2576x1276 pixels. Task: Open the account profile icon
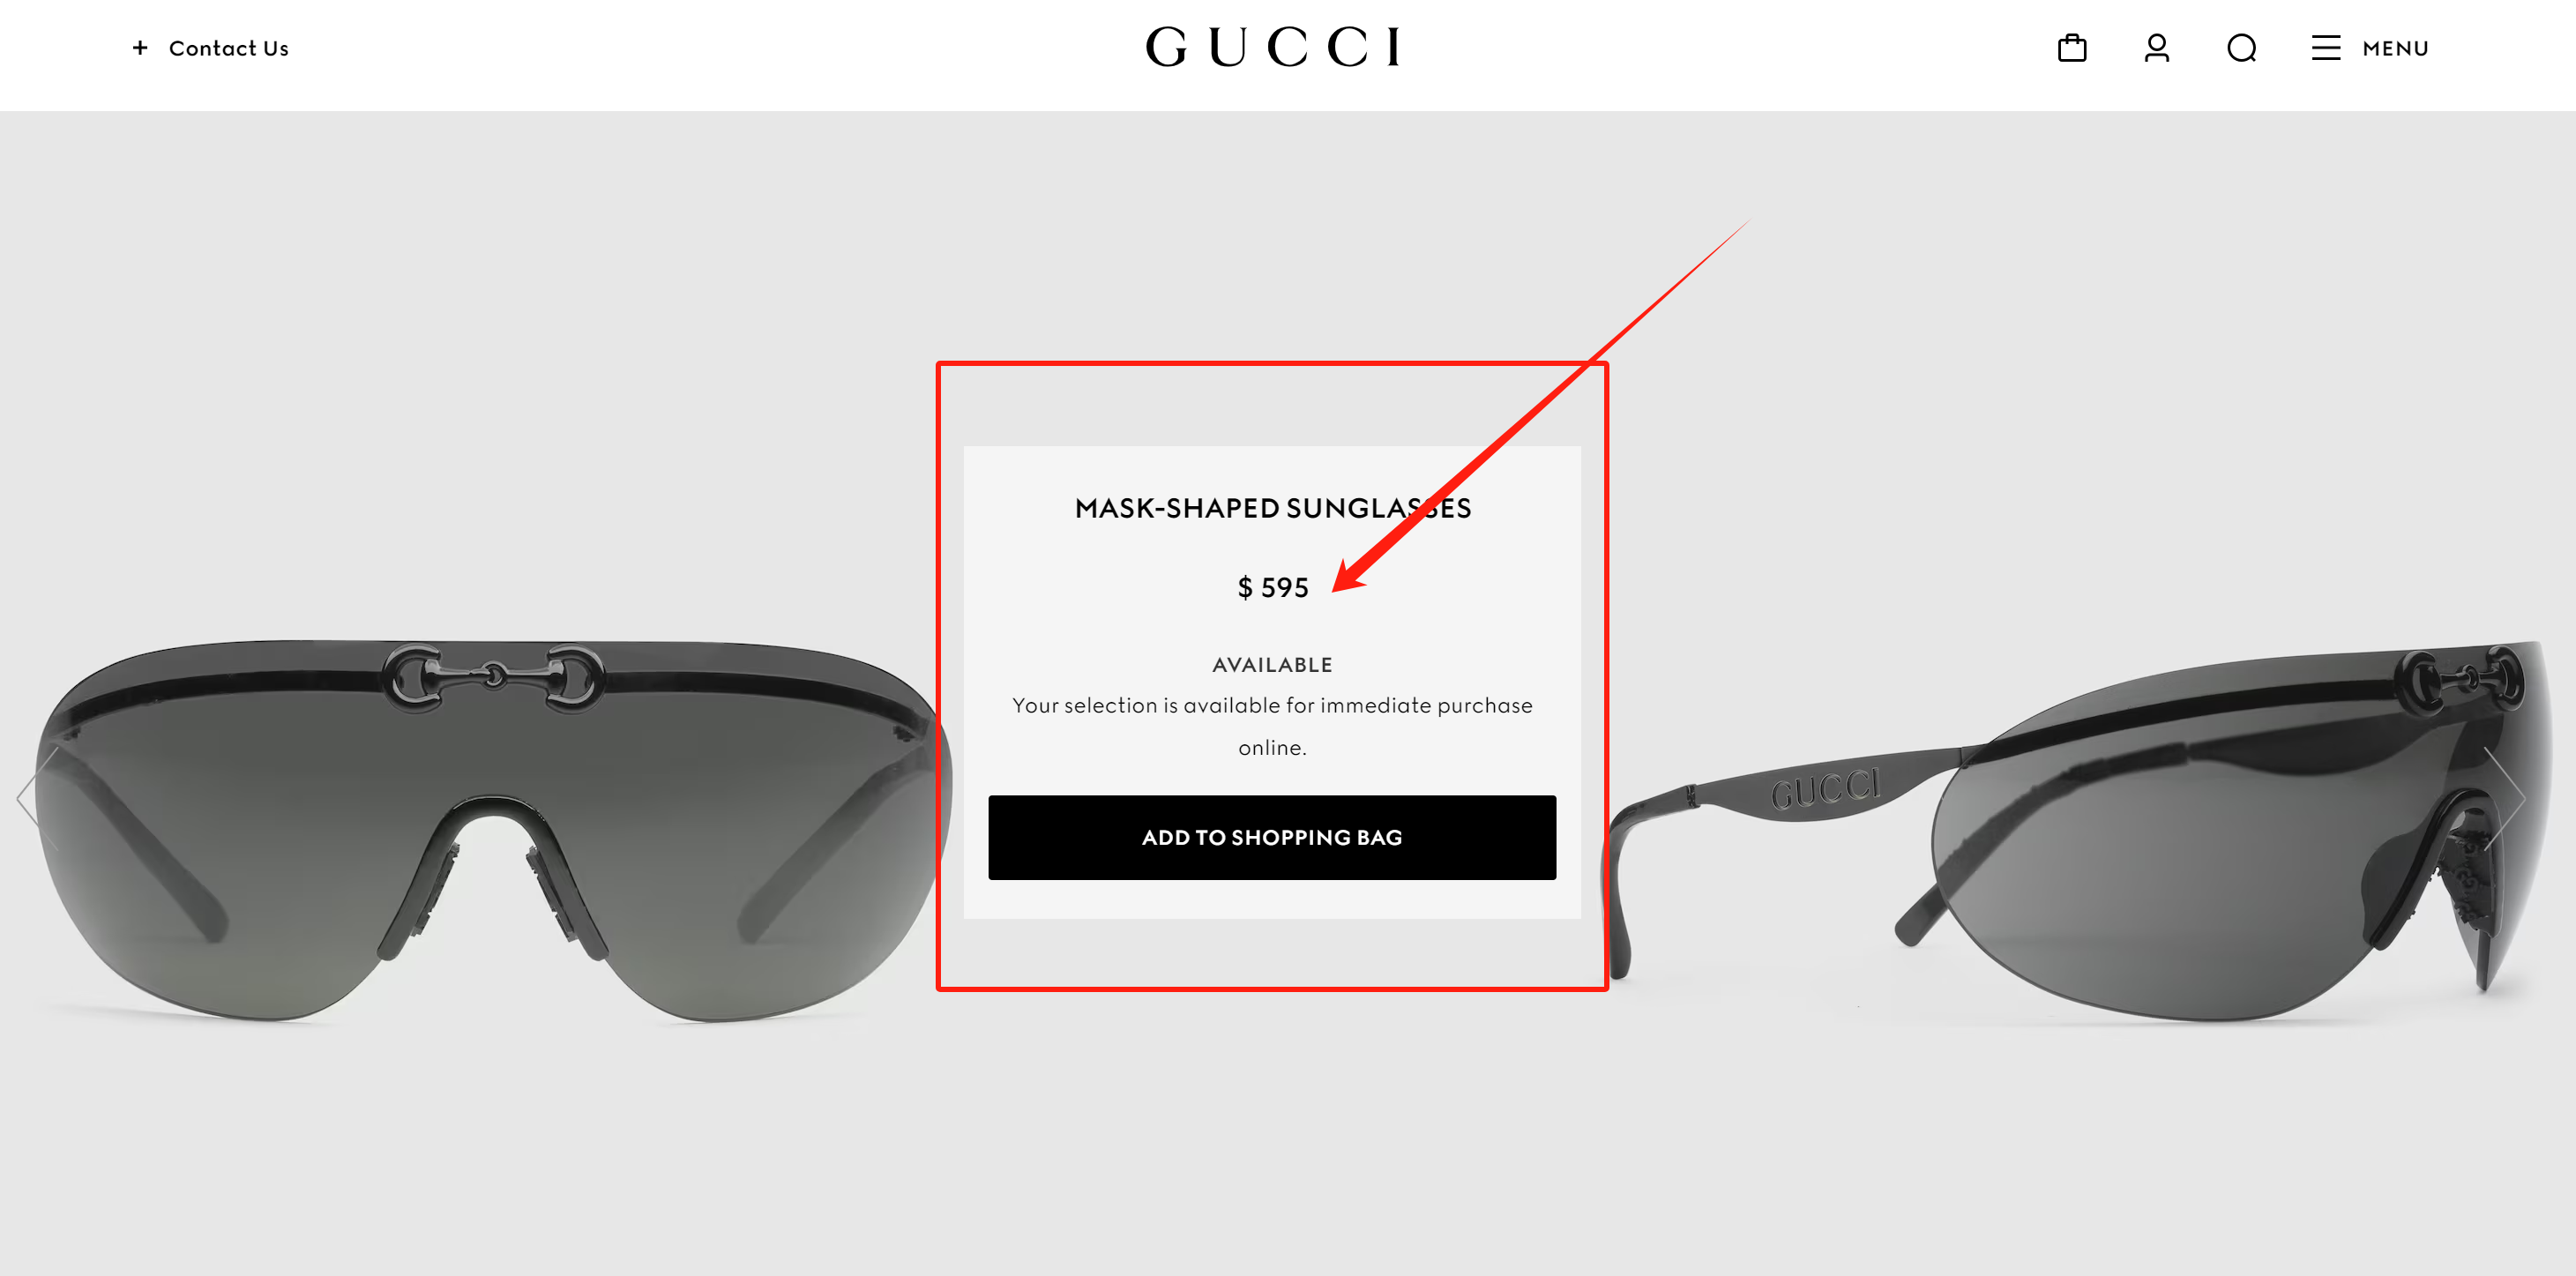click(x=2157, y=48)
